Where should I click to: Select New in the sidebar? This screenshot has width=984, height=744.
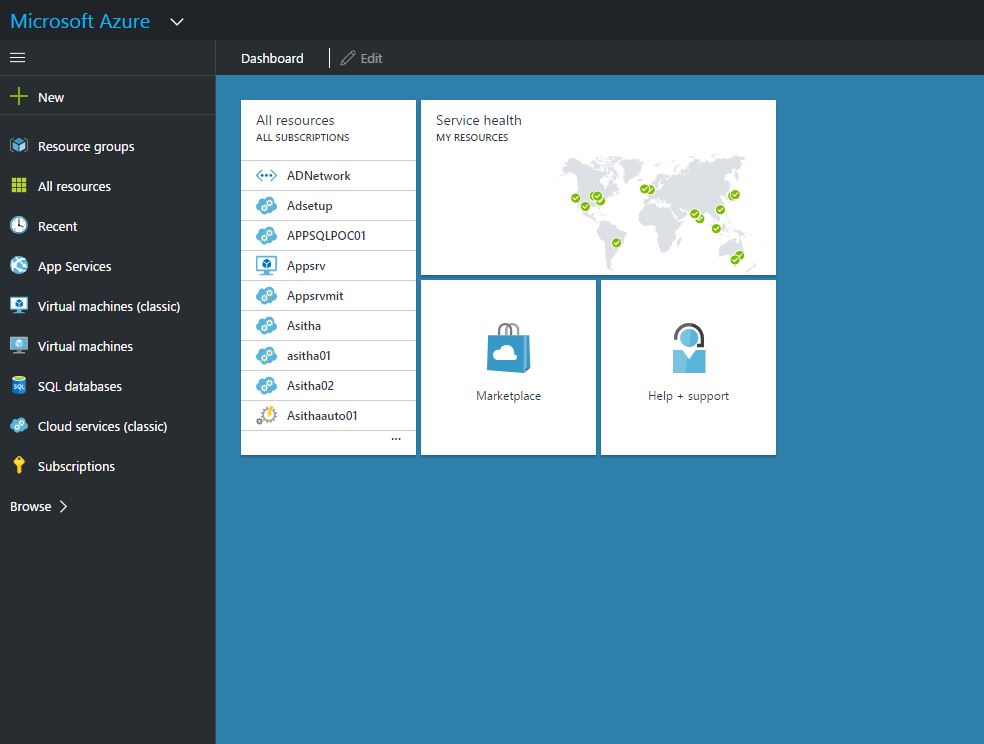51,97
